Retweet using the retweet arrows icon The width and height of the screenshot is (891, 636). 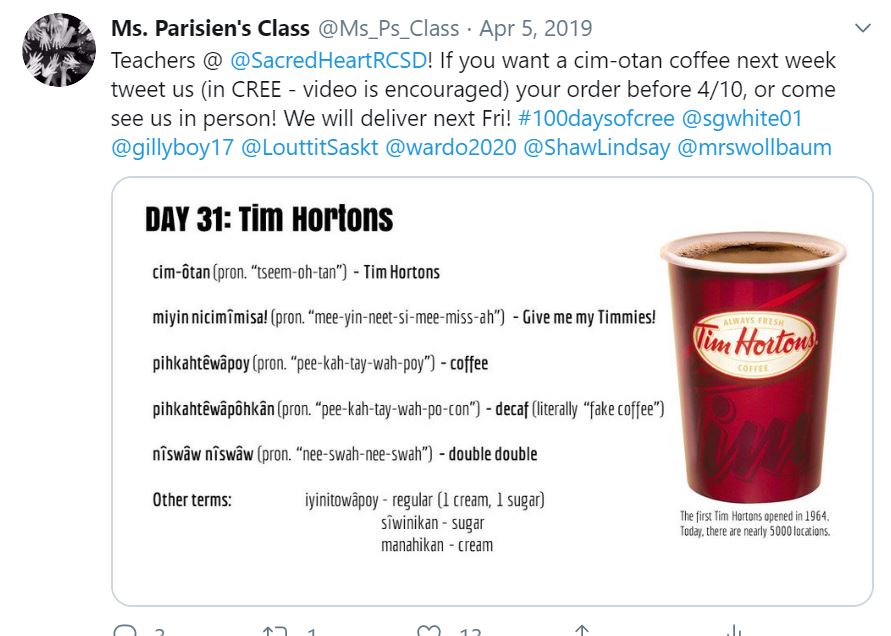274,630
